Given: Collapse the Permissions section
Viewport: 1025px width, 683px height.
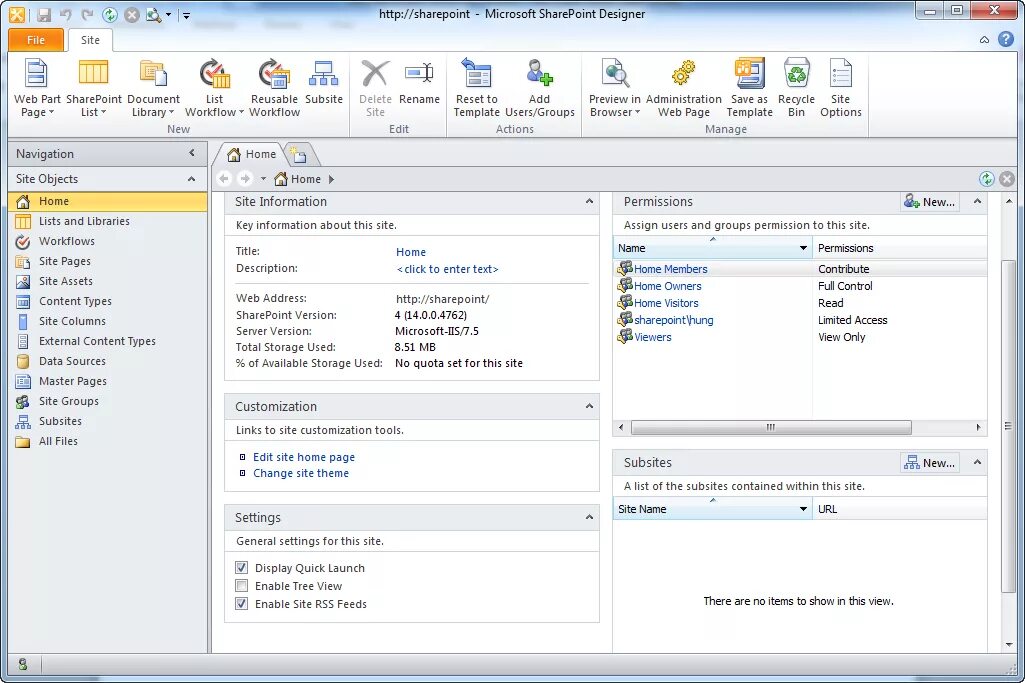Looking at the screenshot, I should pos(977,201).
